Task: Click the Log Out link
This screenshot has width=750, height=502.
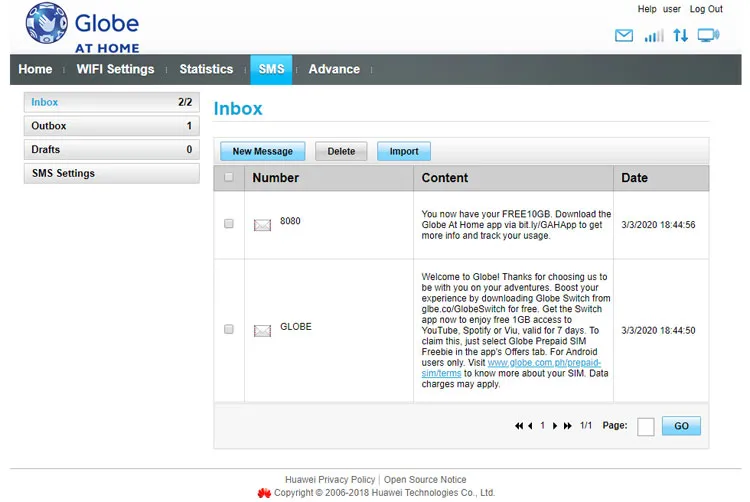Action: pos(706,9)
